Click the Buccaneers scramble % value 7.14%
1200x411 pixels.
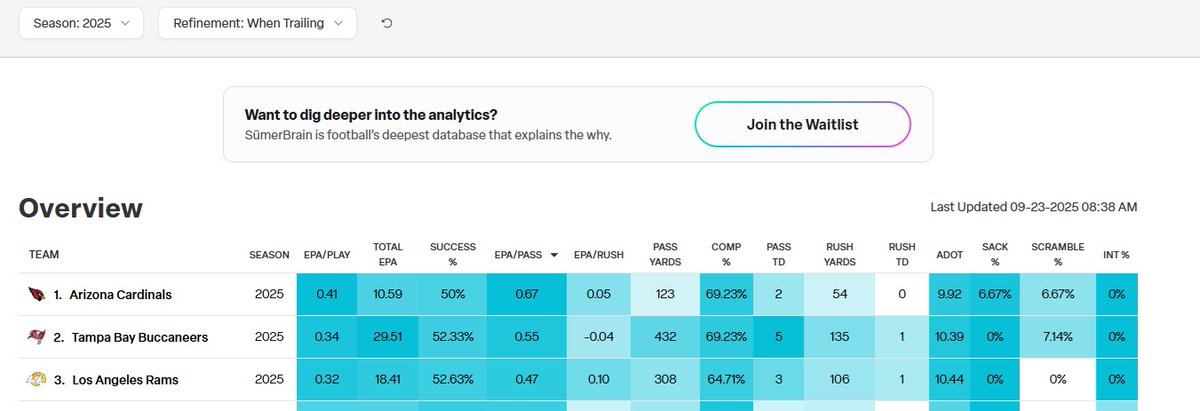(x=1058, y=337)
